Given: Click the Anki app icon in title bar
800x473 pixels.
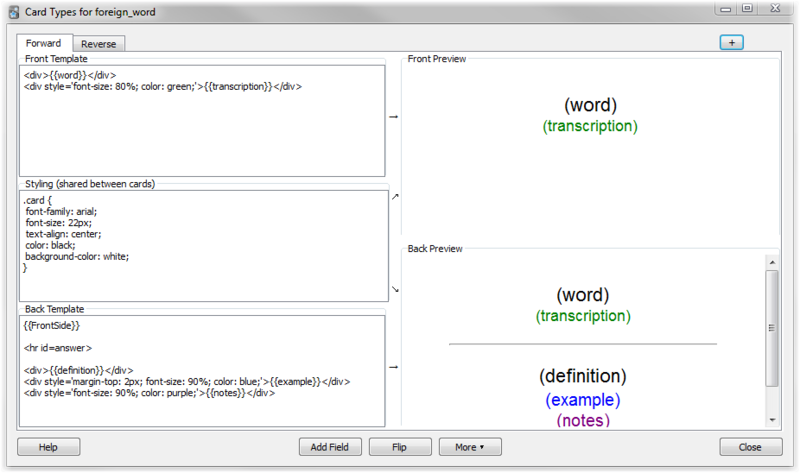Looking at the screenshot, I should pyautogui.click(x=14, y=12).
